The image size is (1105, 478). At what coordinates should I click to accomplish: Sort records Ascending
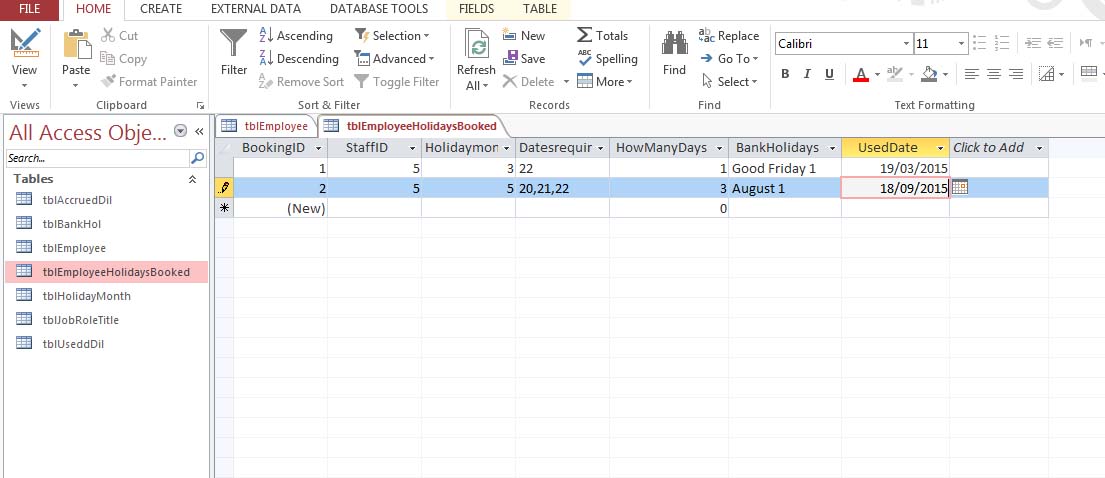(x=296, y=35)
